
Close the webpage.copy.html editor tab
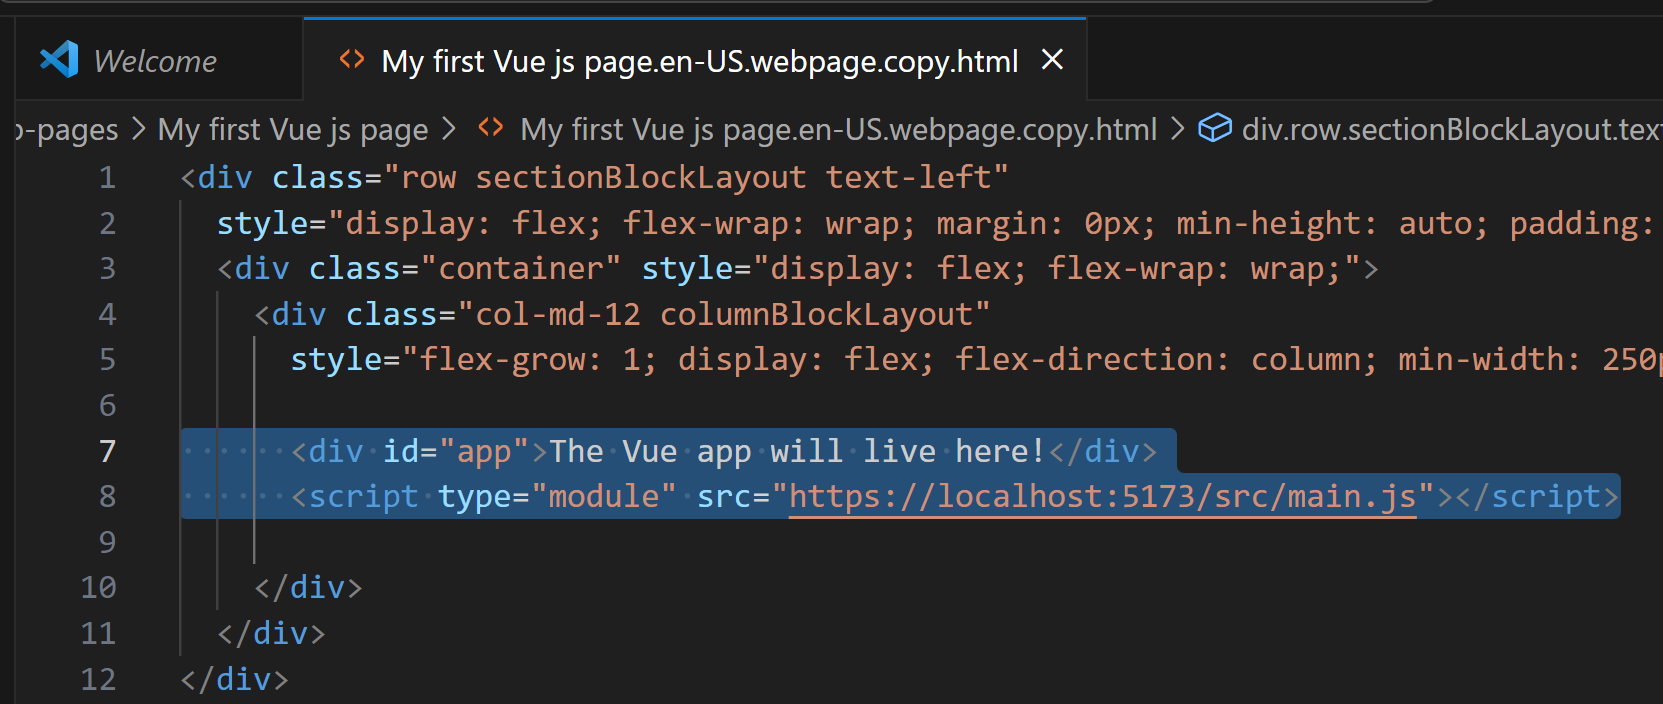pos(1052,60)
